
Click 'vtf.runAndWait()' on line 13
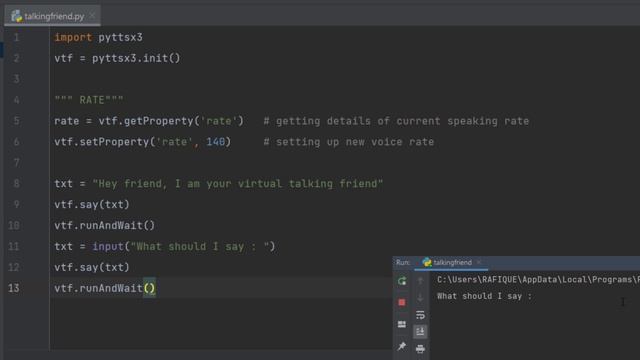click(105, 288)
